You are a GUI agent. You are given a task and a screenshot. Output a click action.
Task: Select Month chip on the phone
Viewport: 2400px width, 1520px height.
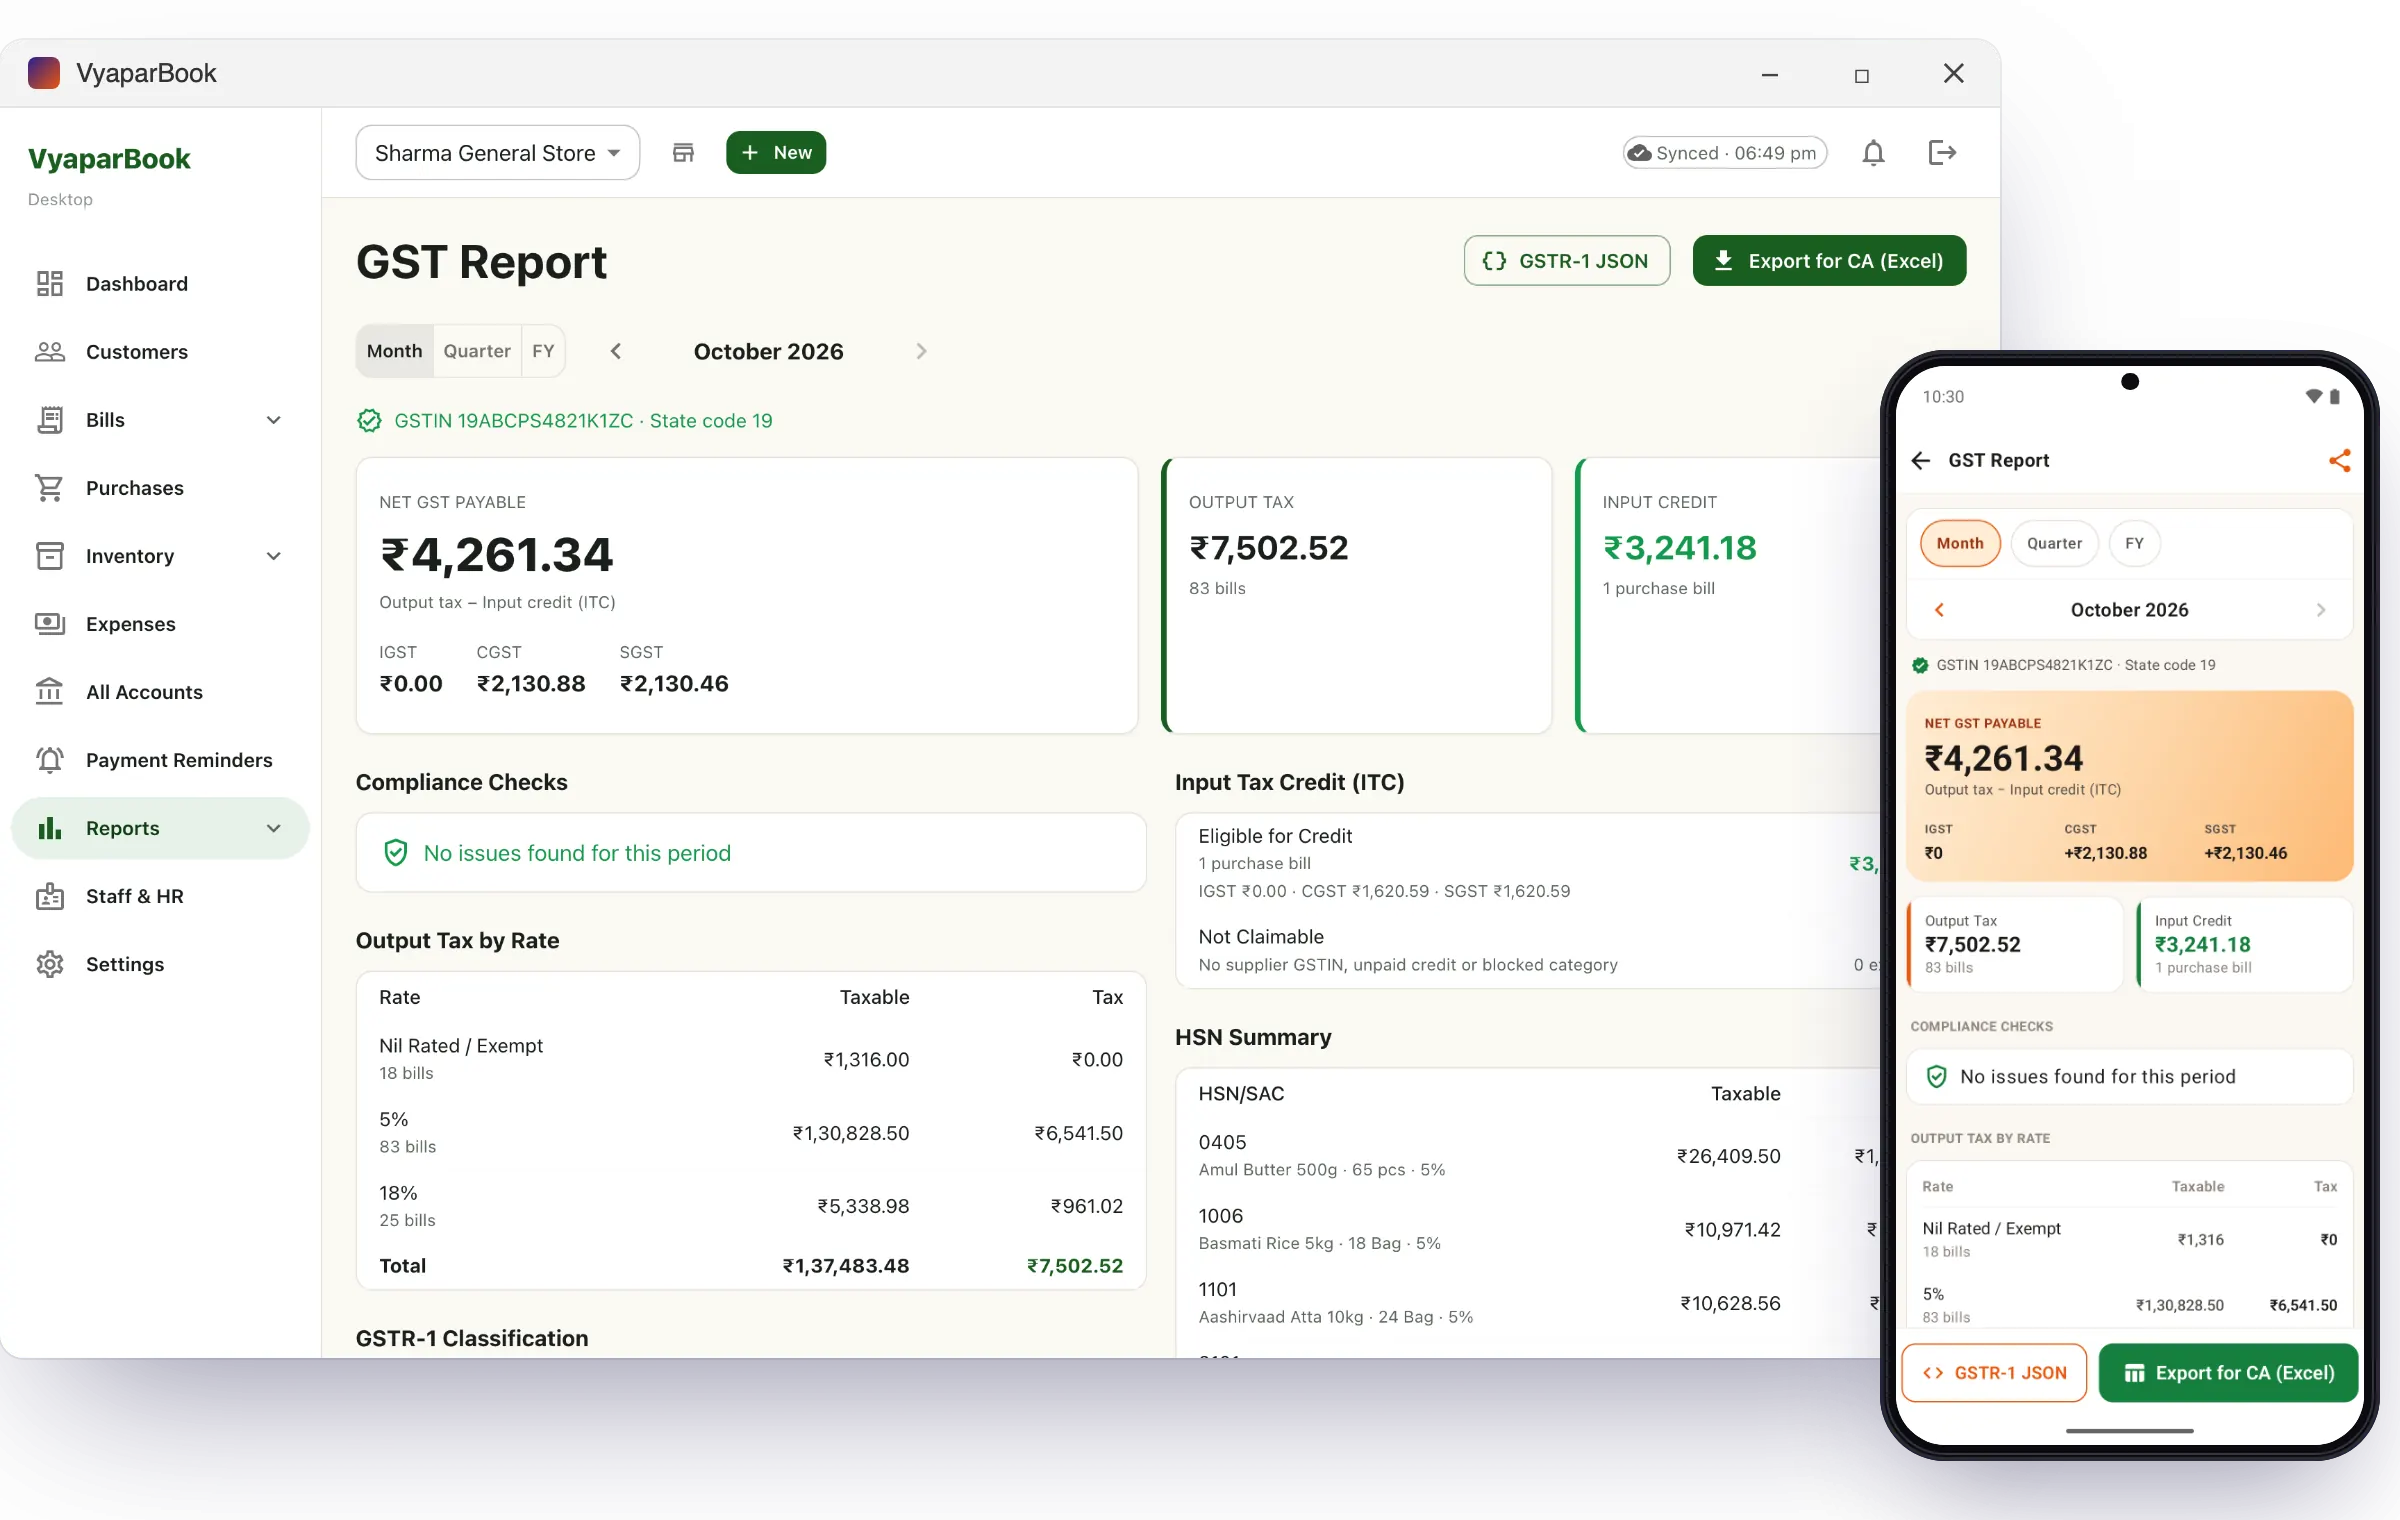1960,544
